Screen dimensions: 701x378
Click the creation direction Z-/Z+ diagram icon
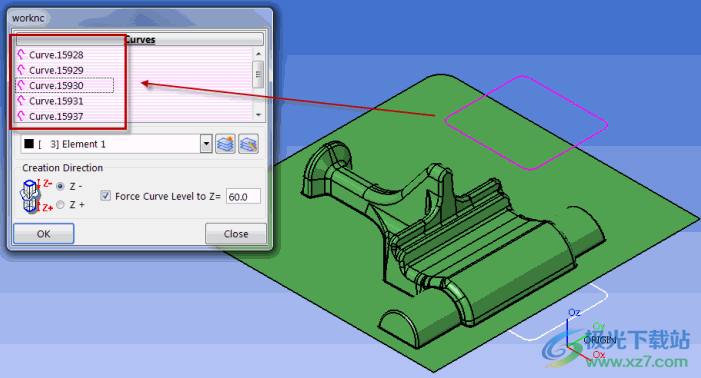[x=36, y=196]
